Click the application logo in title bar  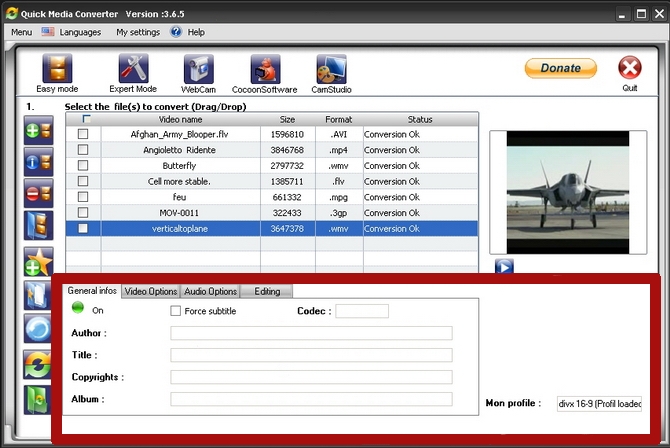point(12,13)
